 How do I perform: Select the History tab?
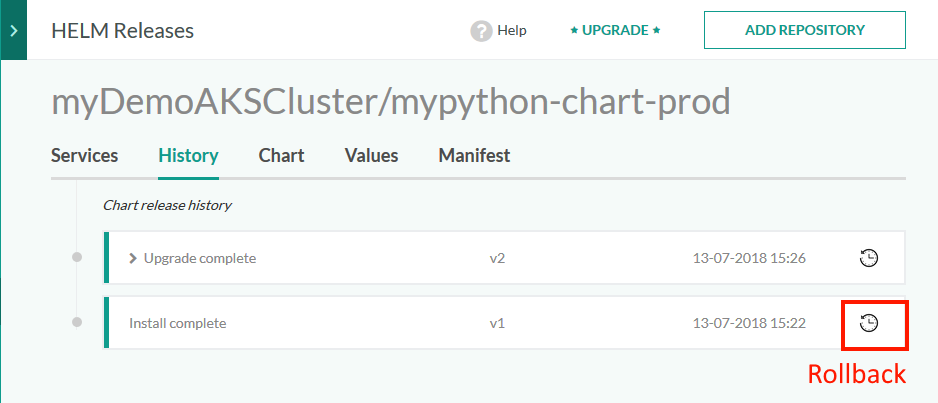pyautogui.click(x=188, y=155)
